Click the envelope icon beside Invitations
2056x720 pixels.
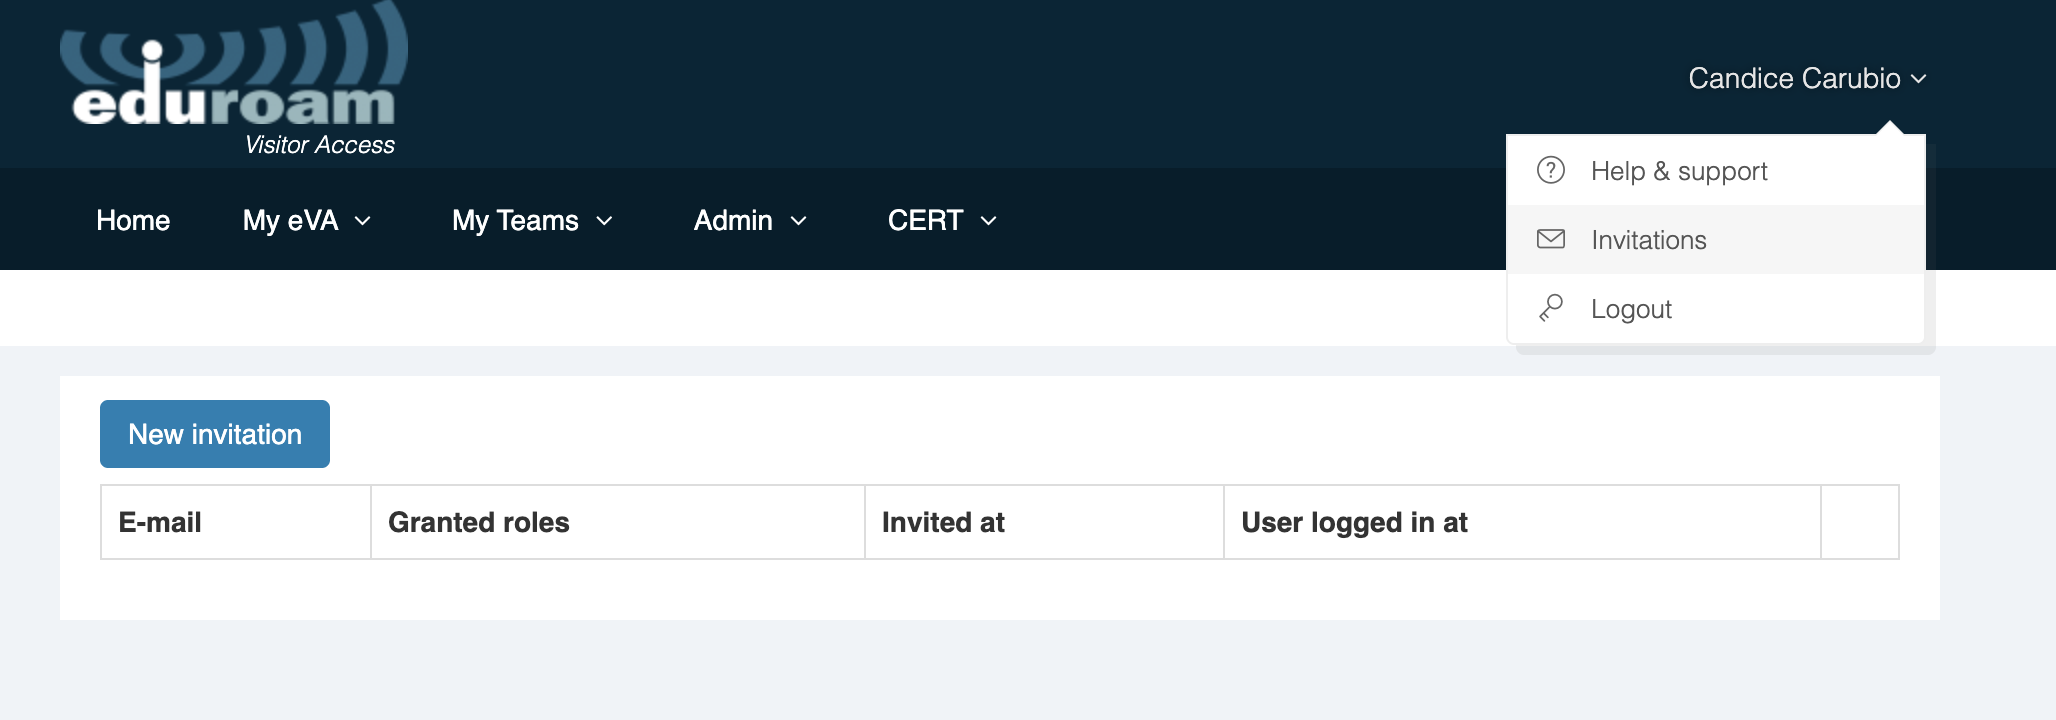(1551, 239)
